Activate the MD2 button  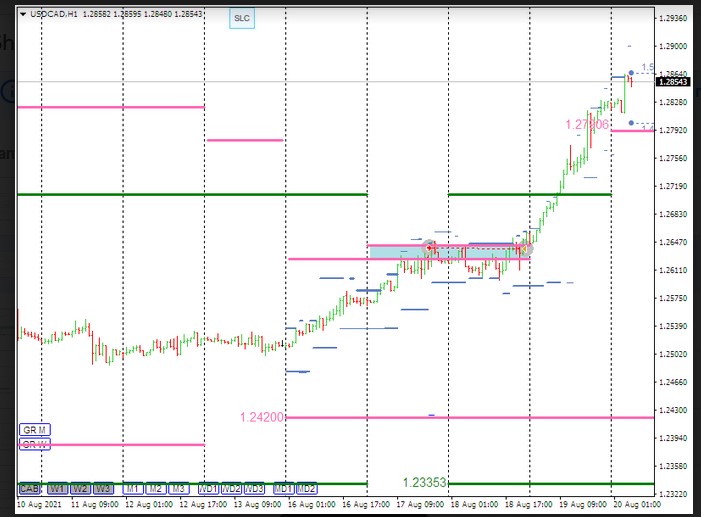click(x=306, y=488)
